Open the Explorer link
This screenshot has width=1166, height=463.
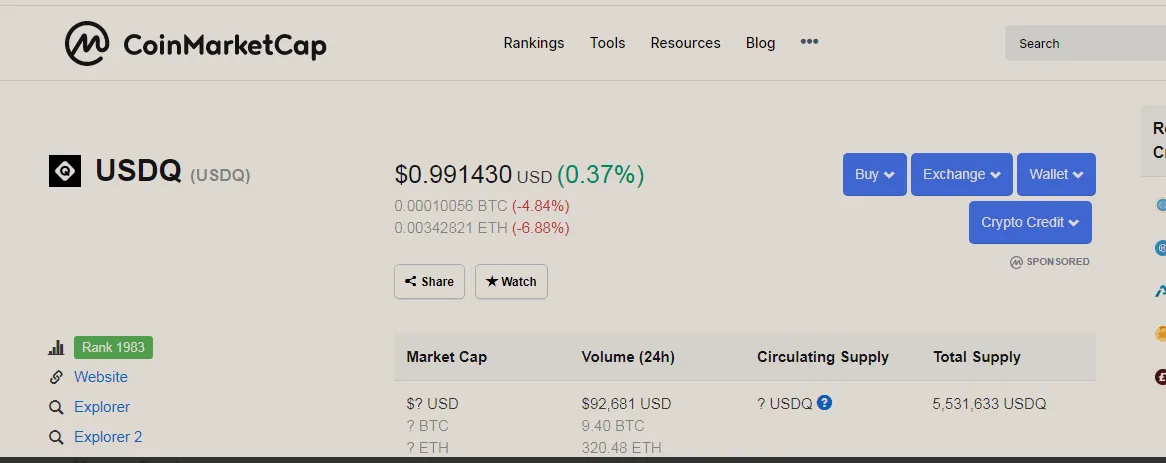click(102, 407)
